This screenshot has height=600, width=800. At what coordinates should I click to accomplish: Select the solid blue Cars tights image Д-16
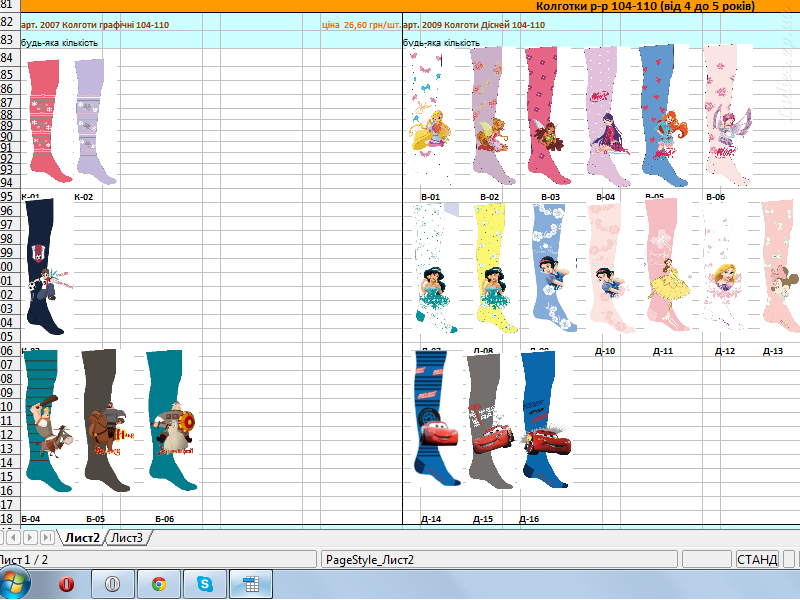(x=546, y=419)
